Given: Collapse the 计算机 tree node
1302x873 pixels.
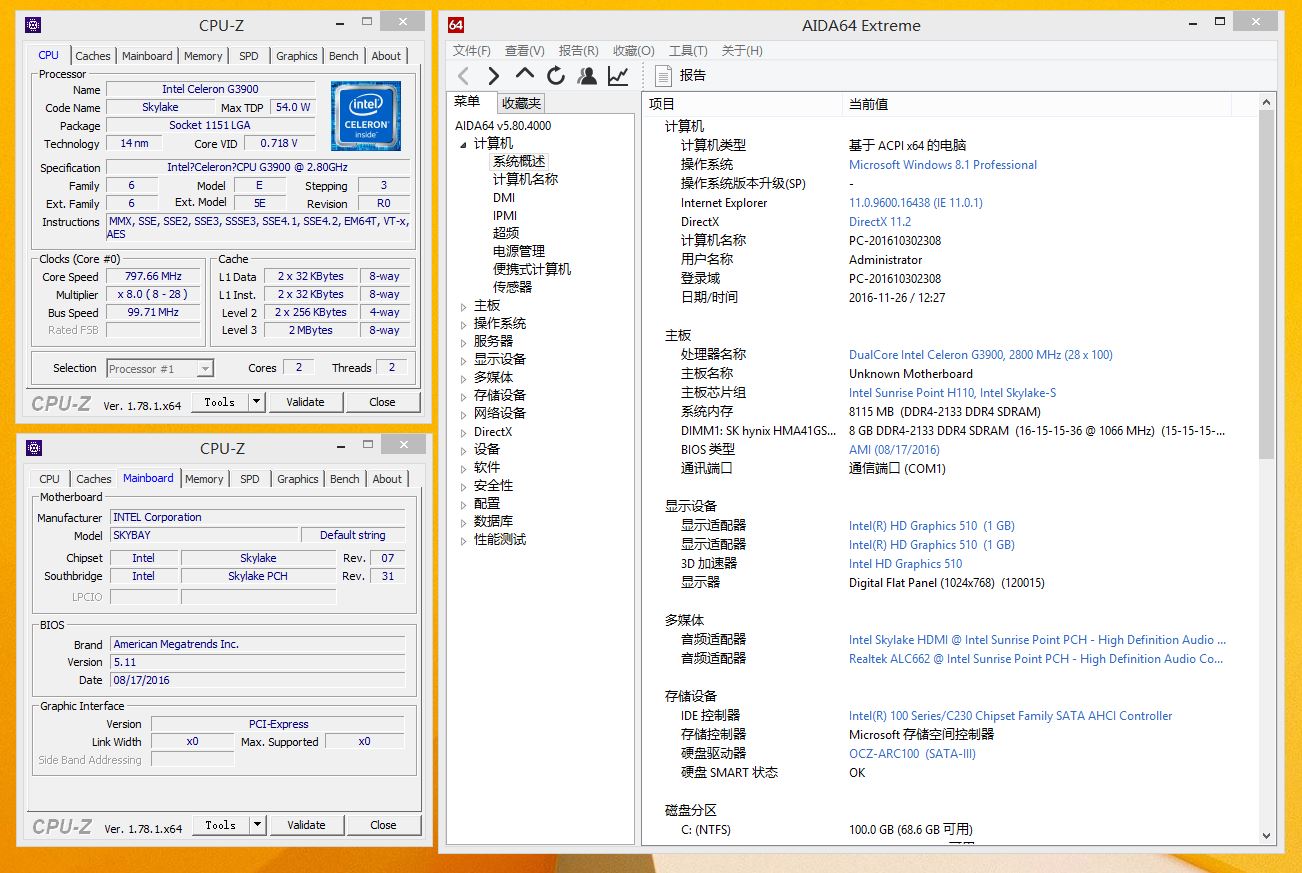Looking at the screenshot, I should pos(463,145).
